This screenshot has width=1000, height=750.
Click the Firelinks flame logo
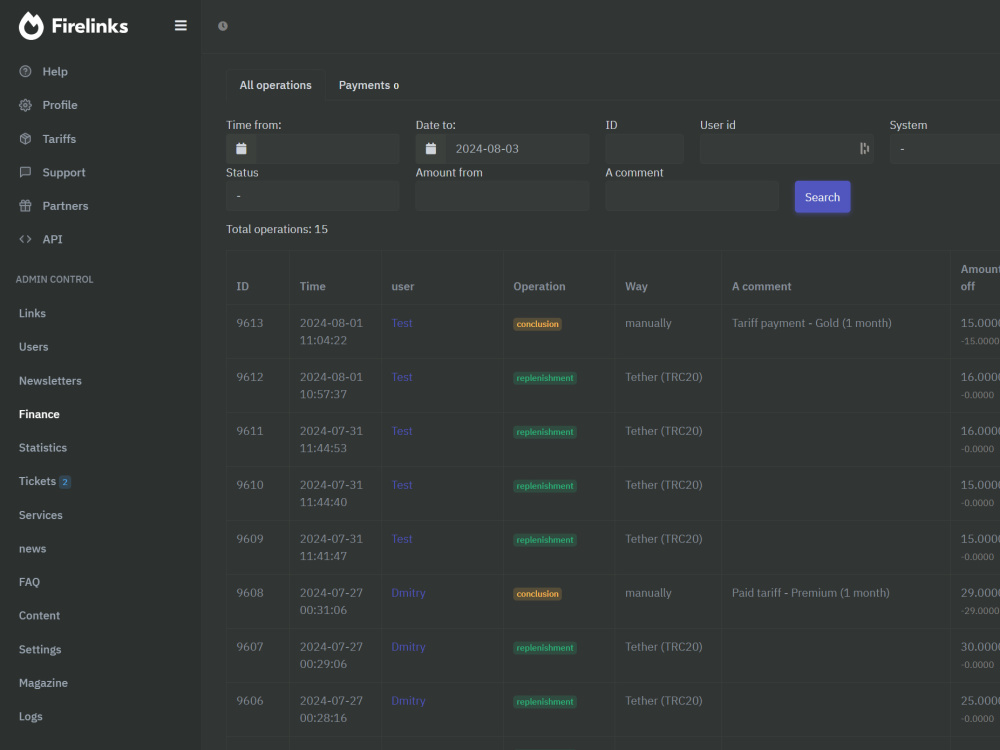(x=31, y=26)
